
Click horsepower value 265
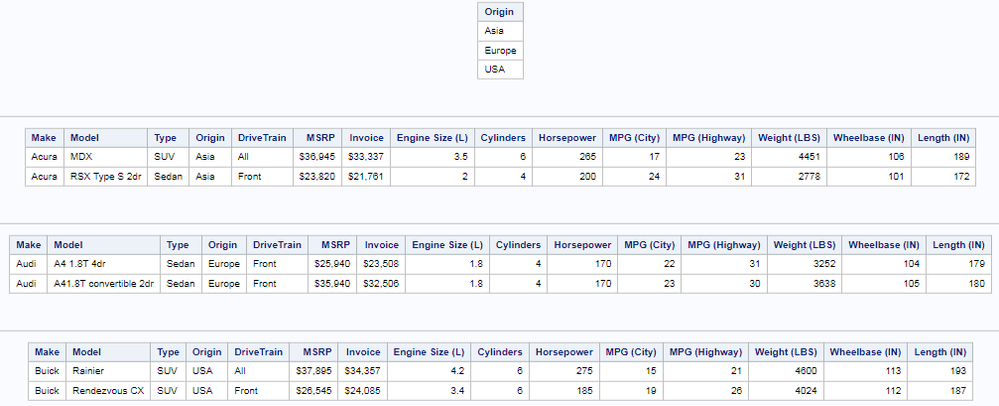pyautogui.click(x=567, y=157)
